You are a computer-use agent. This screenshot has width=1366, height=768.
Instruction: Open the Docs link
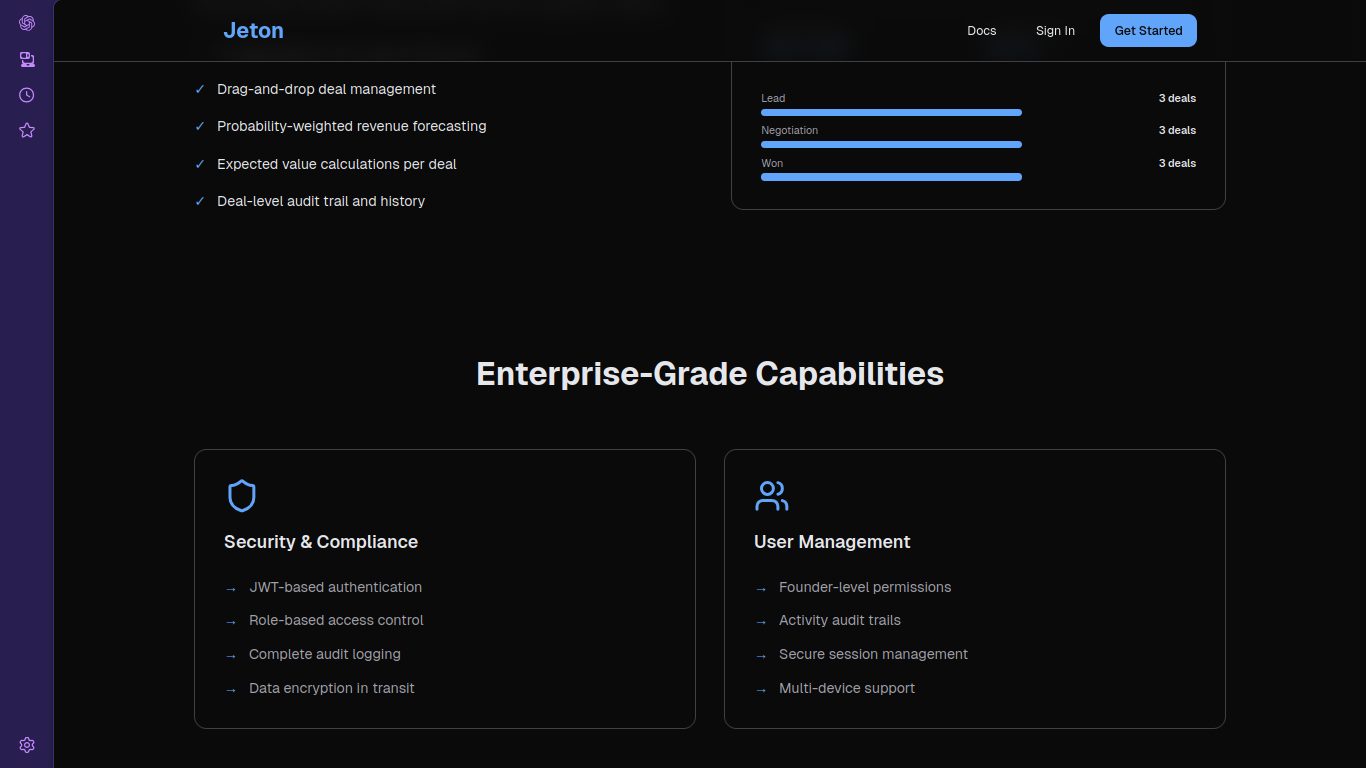point(982,31)
